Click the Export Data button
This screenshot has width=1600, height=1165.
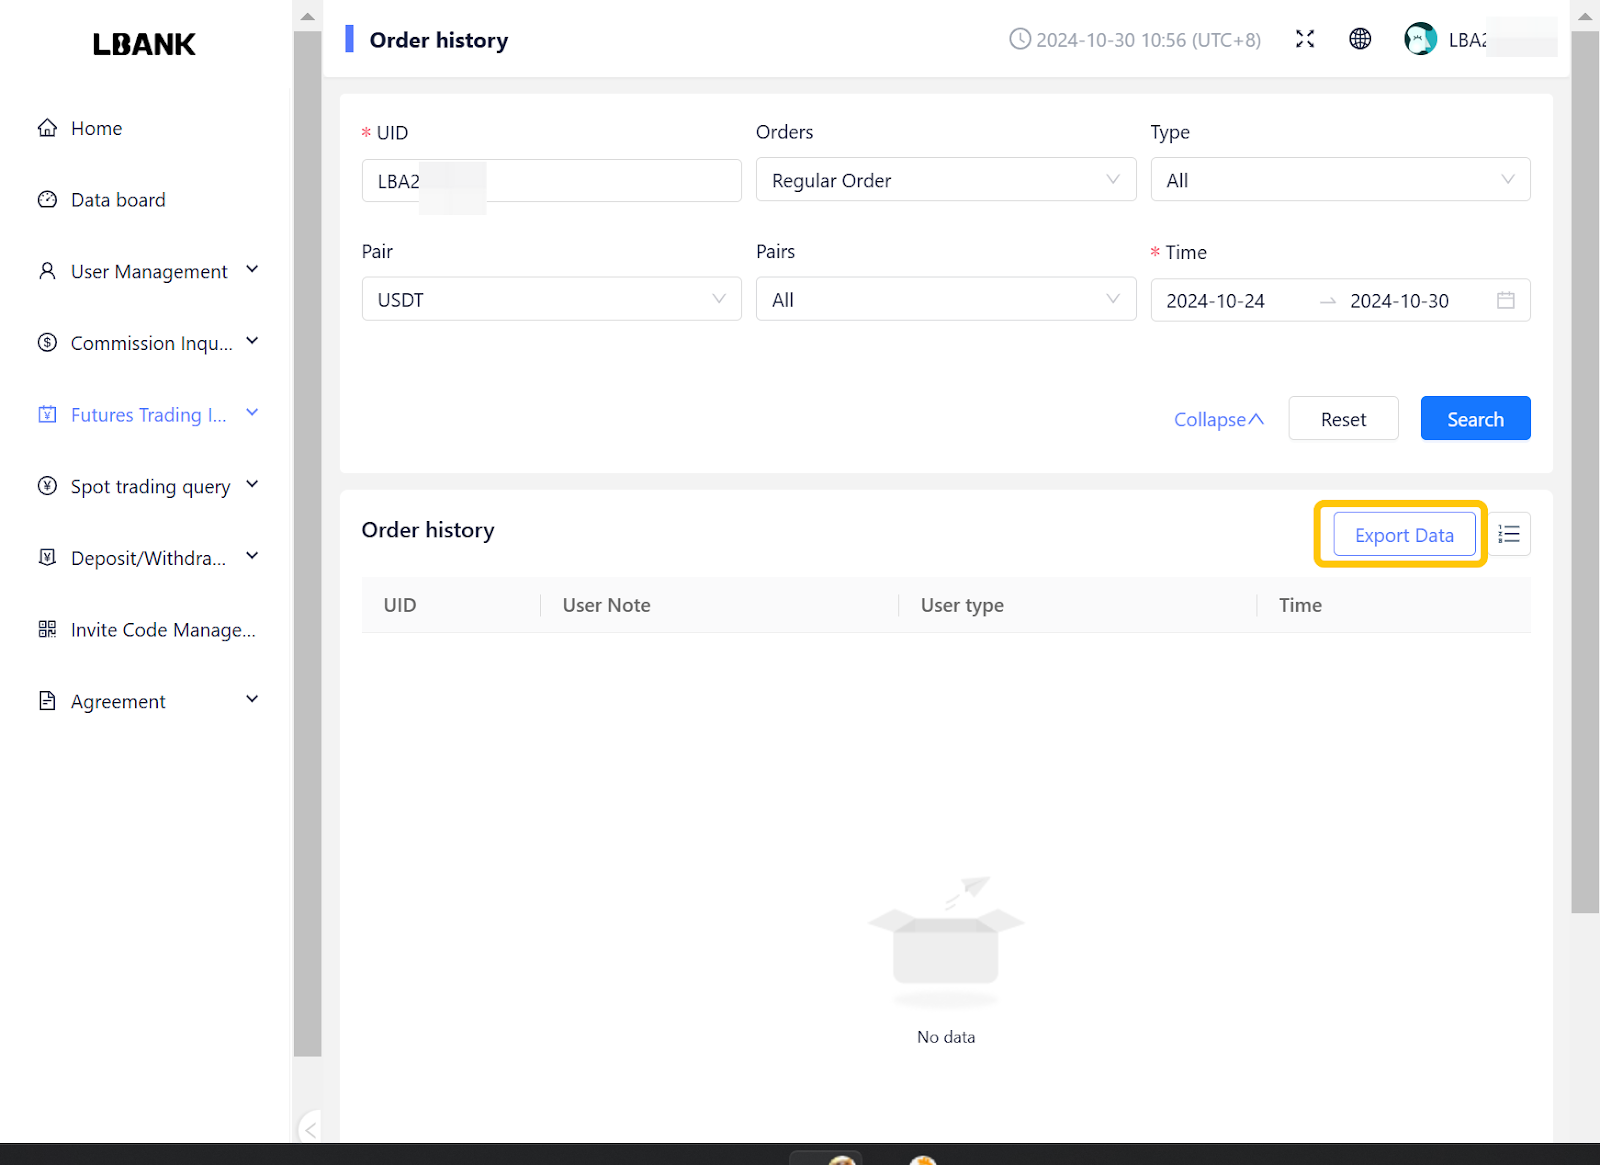pos(1404,535)
